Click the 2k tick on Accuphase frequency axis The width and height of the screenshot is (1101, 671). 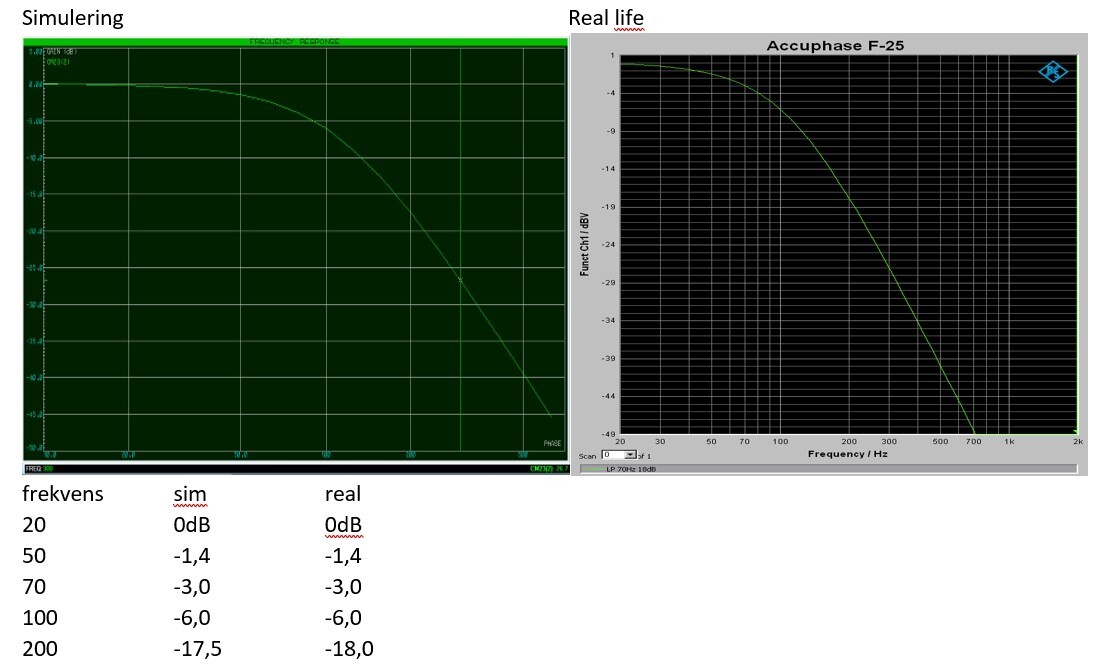tap(1078, 441)
